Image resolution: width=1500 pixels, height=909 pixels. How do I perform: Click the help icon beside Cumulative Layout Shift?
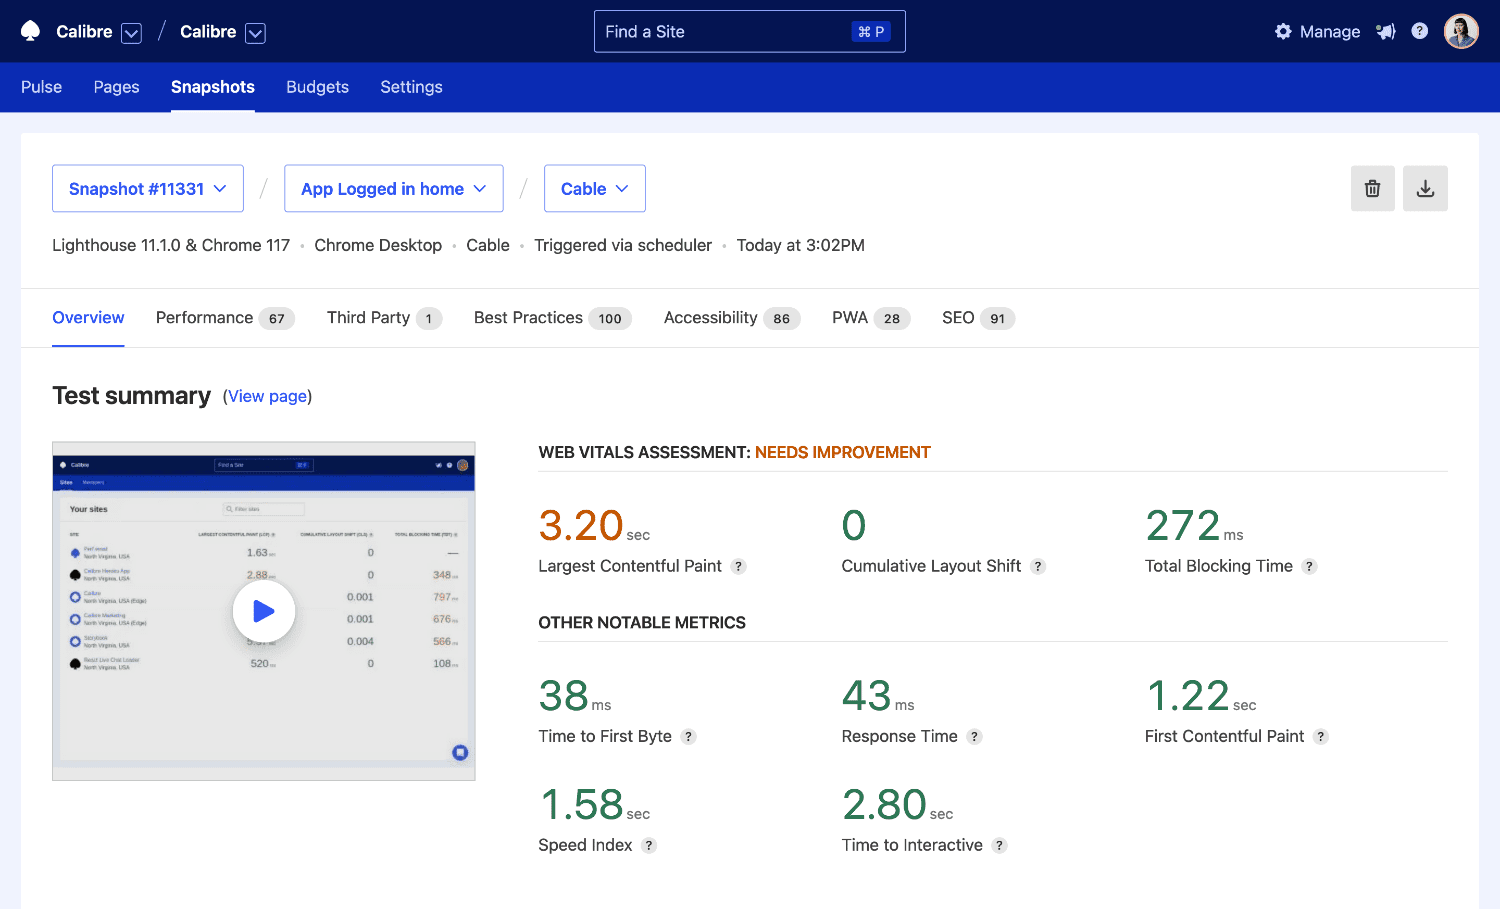(1039, 566)
